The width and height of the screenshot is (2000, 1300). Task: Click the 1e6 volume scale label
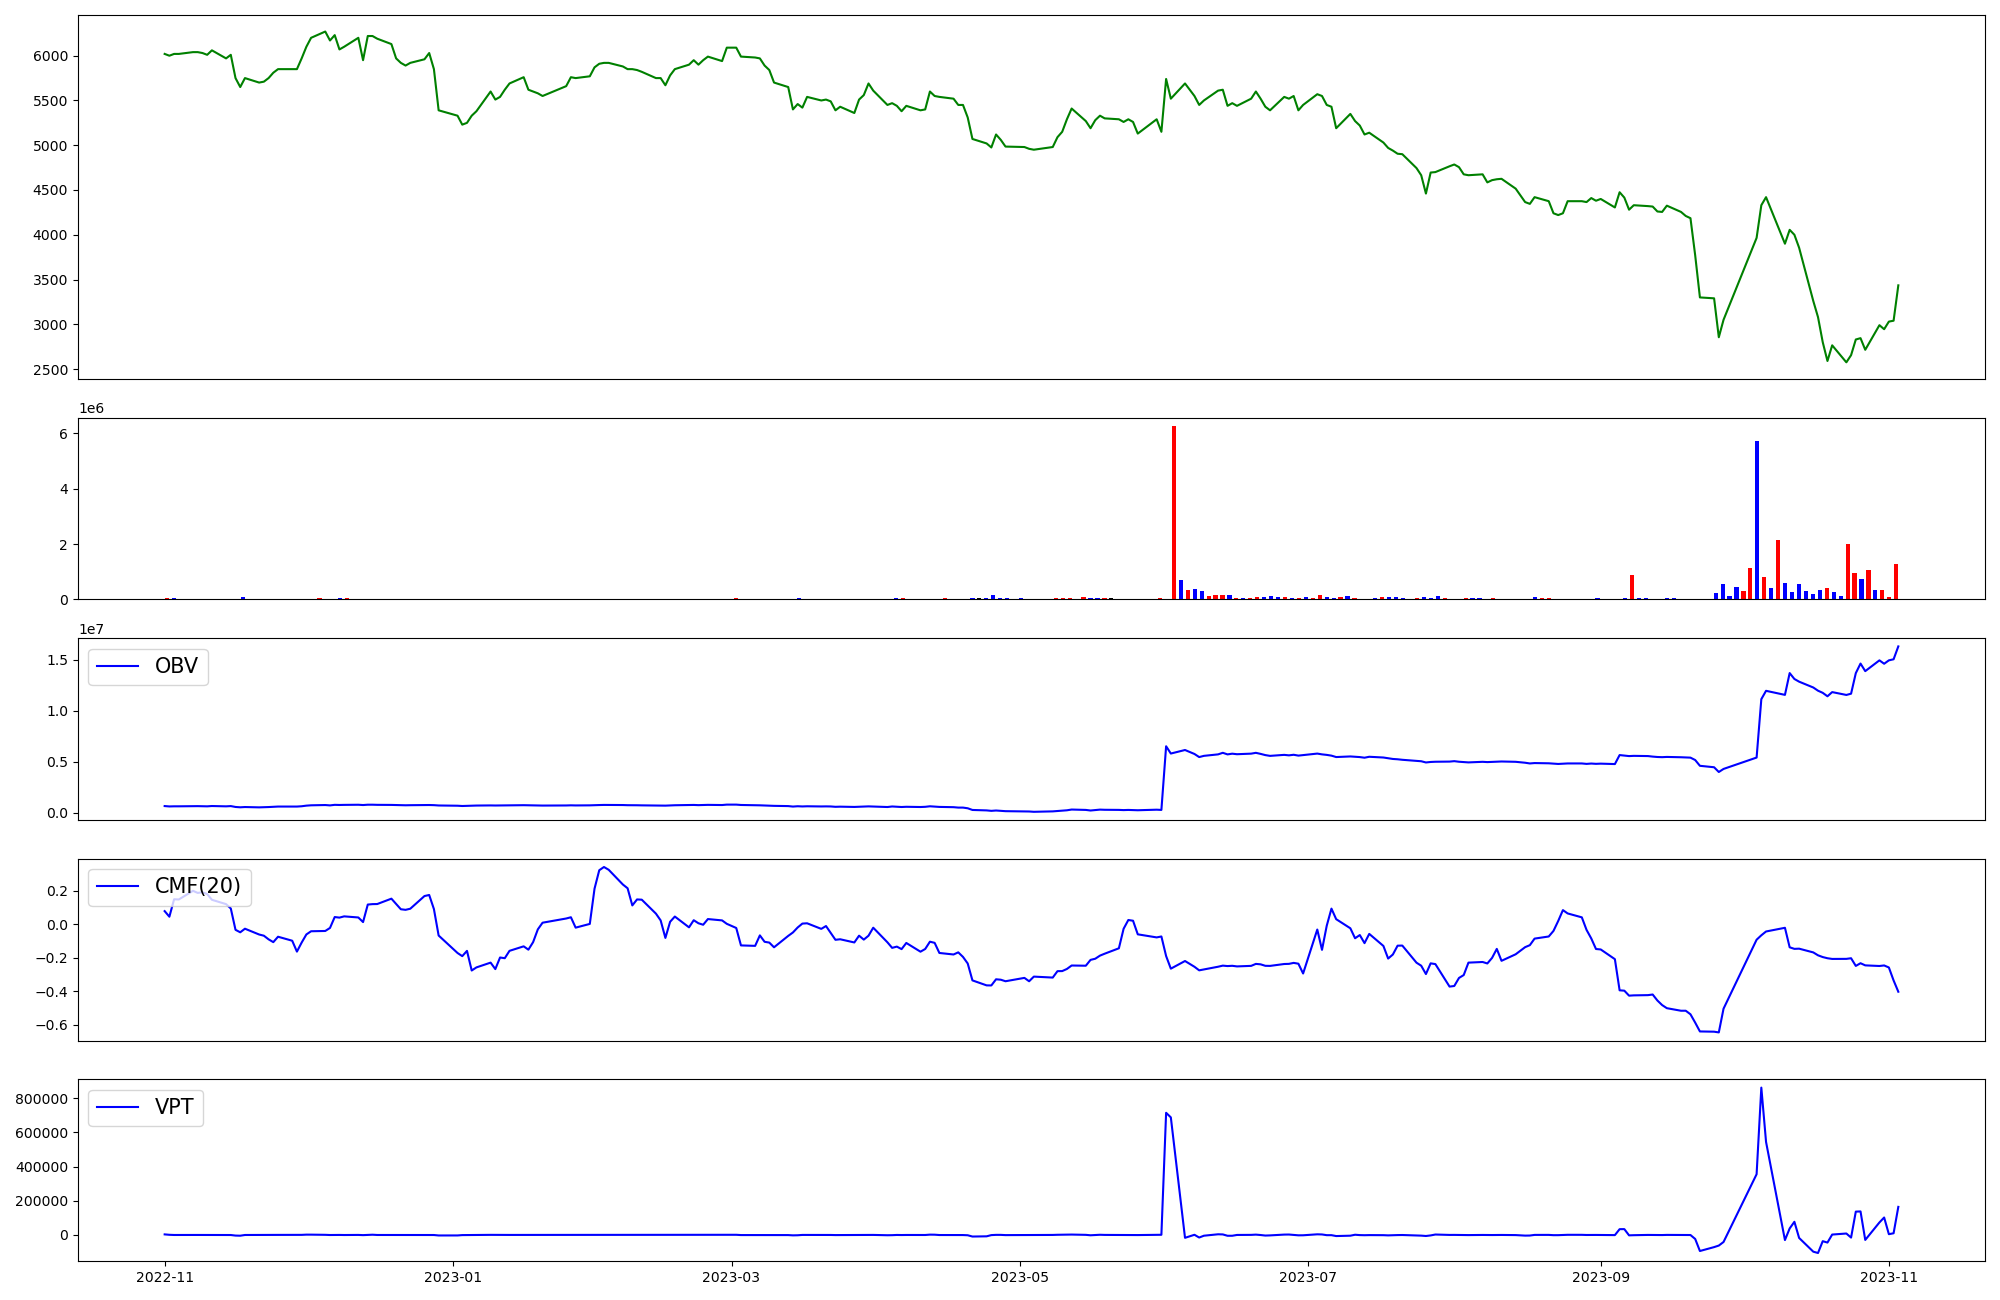(x=91, y=408)
